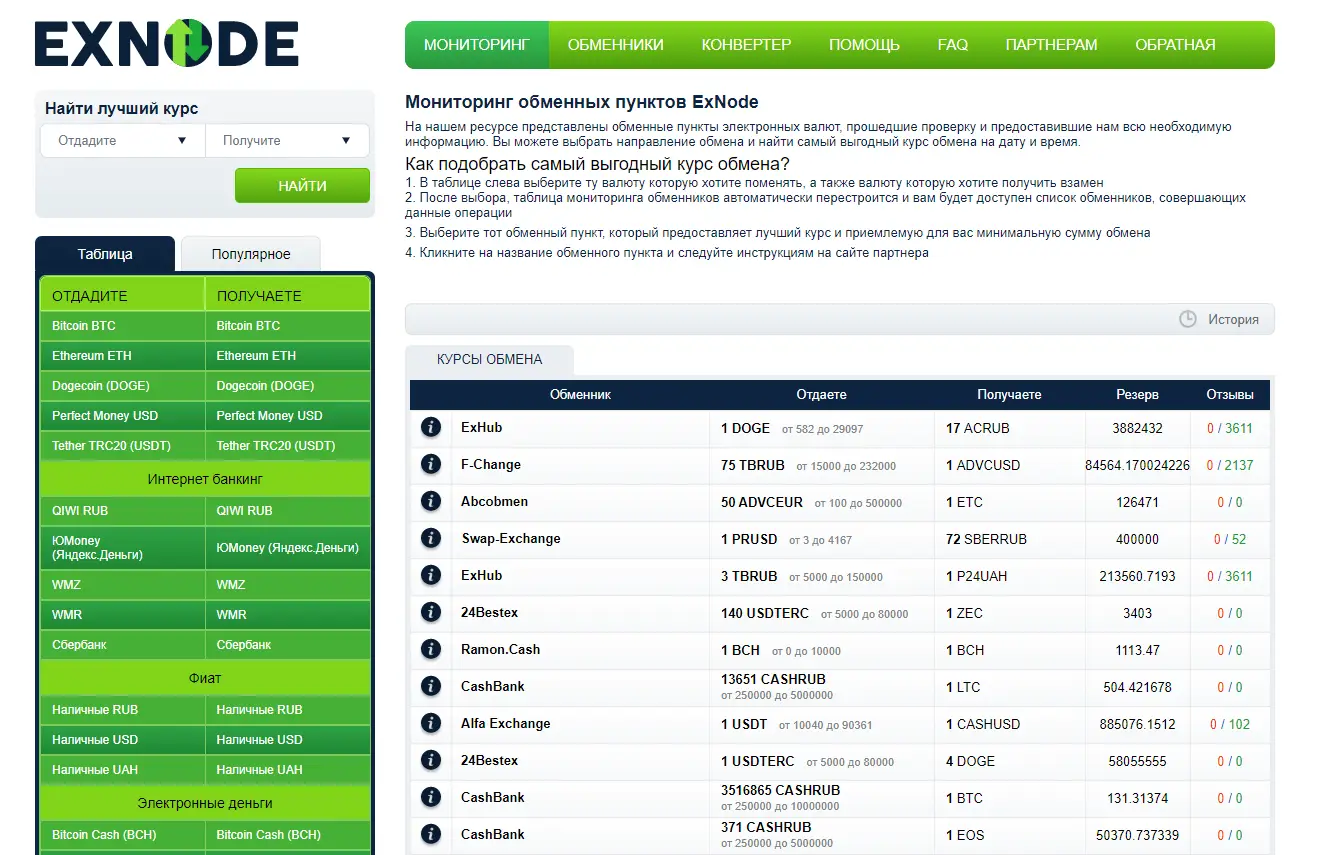Viewport: 1330px width, 855px height.
Task: Open the КОНВЕРТЕР menu item
Action: [746, 45]
